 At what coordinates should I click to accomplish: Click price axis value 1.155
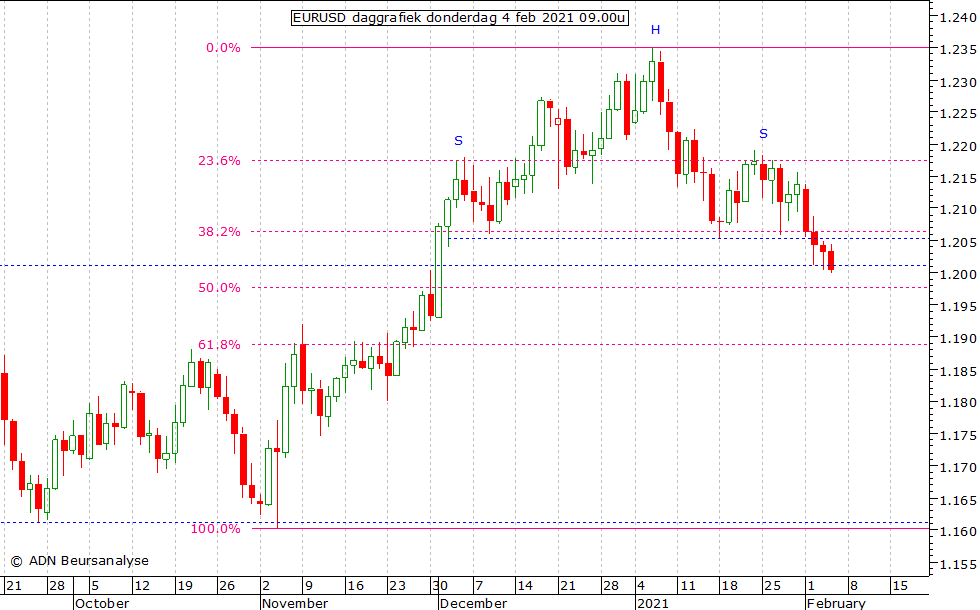coord(959,564)
